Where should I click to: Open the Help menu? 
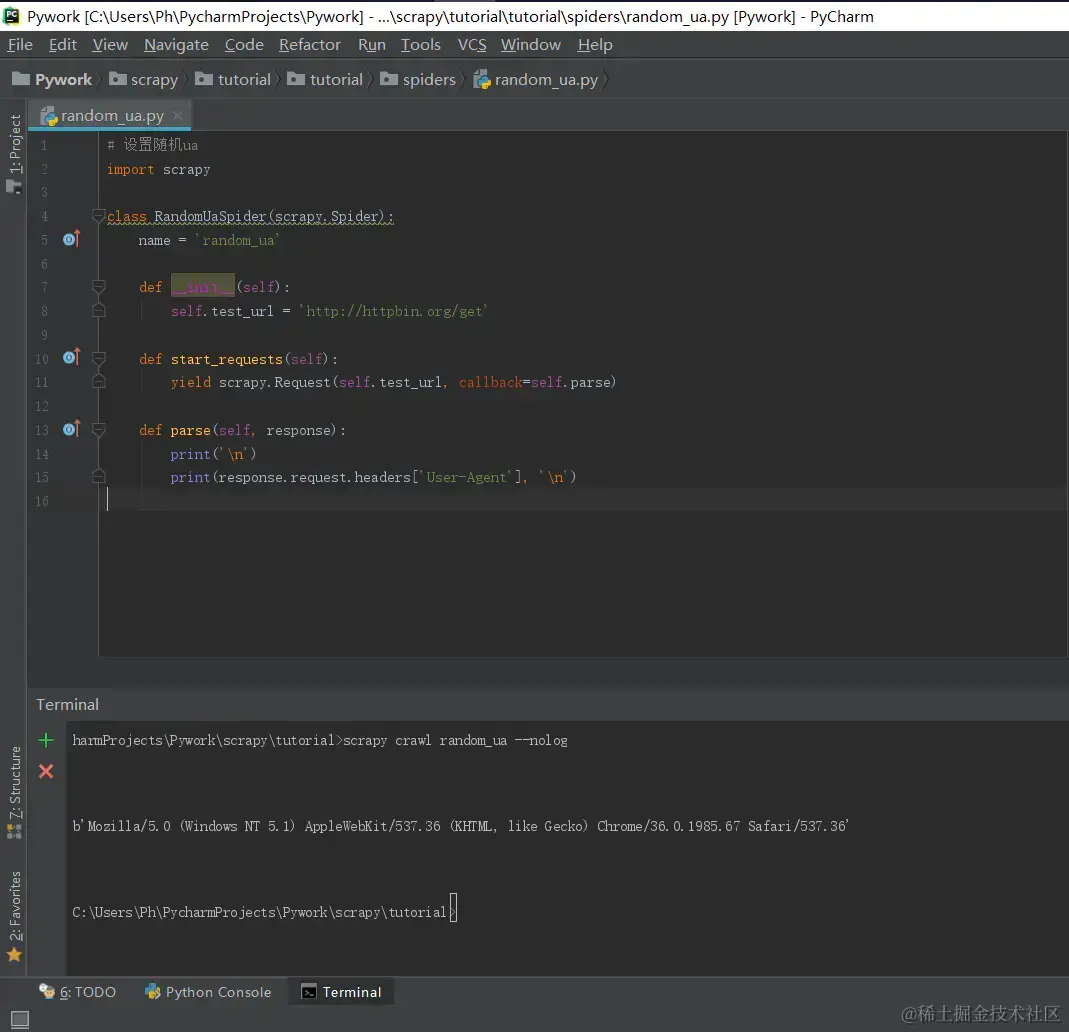click(594, 45)
